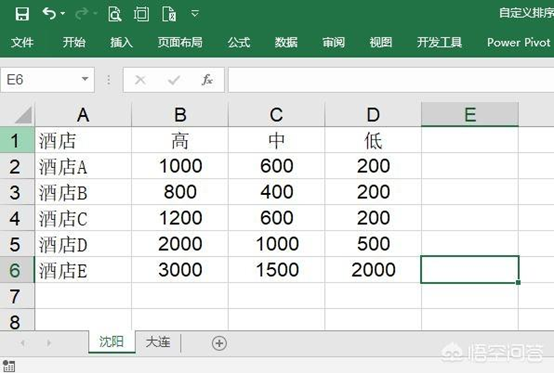554x373 pixels.
Task: Click the New Sheet plus icon
Action: (x=219, y=343)
